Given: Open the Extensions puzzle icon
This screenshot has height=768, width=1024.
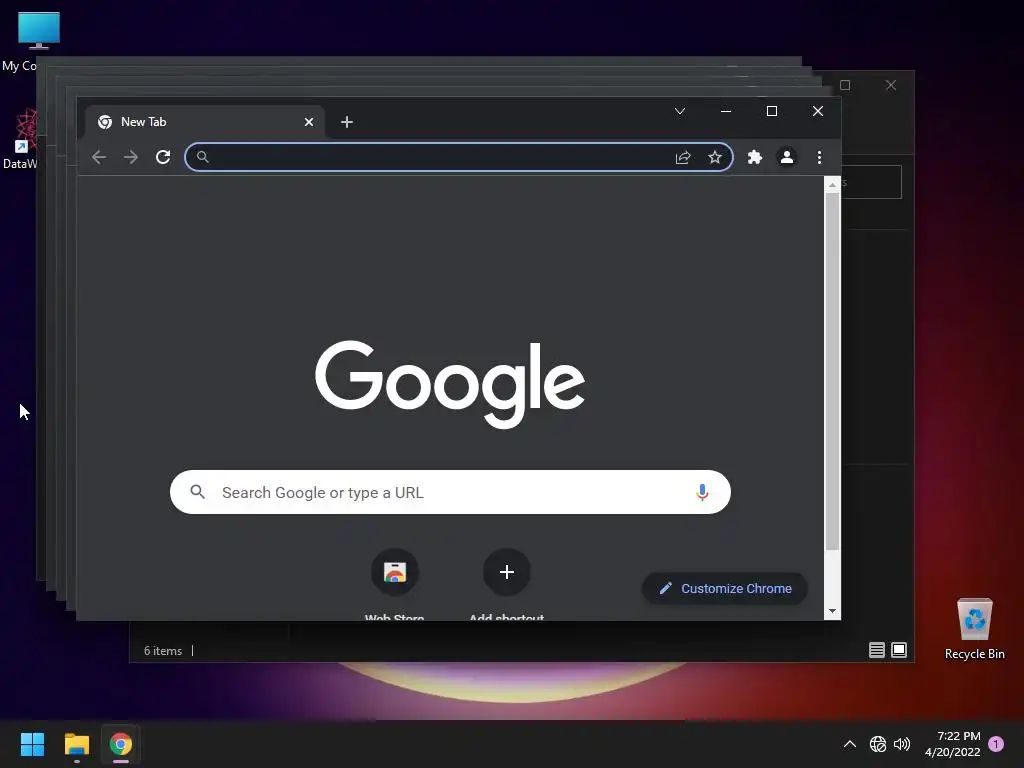Looking at the screenshot, I should pyautogui.click(x=755, y=157).
